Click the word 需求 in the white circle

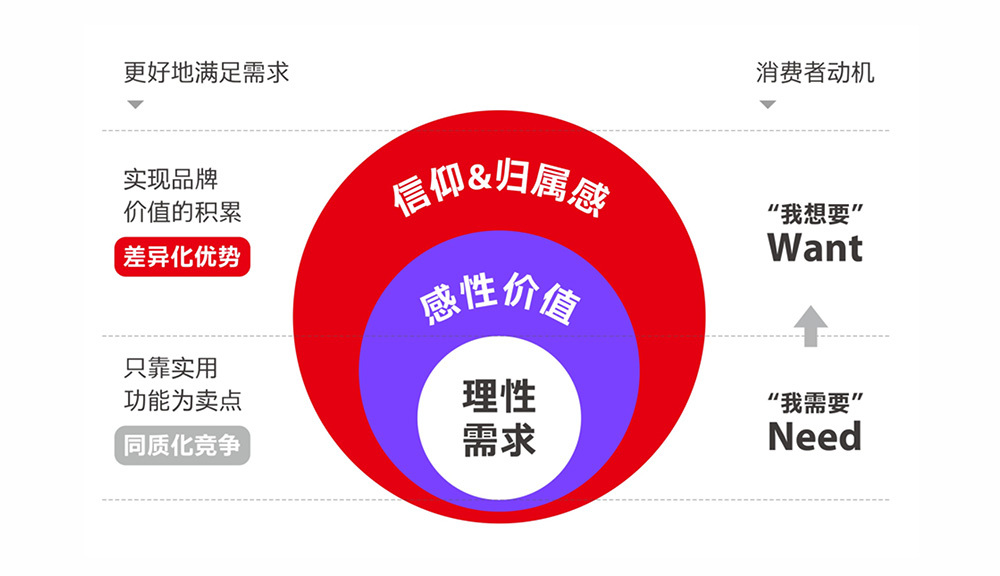[499, 440]
